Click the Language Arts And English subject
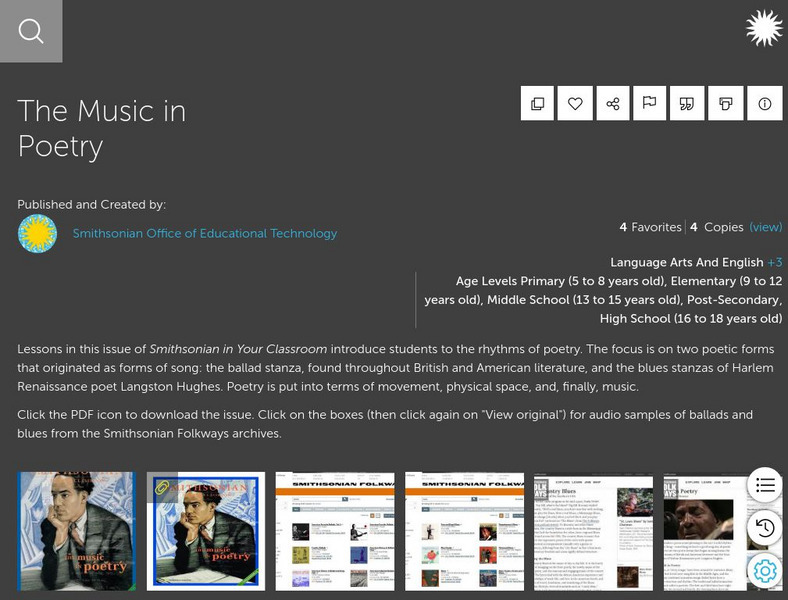Image resolution: width=788 pixels, height=600 pixels. coord(687,262)
